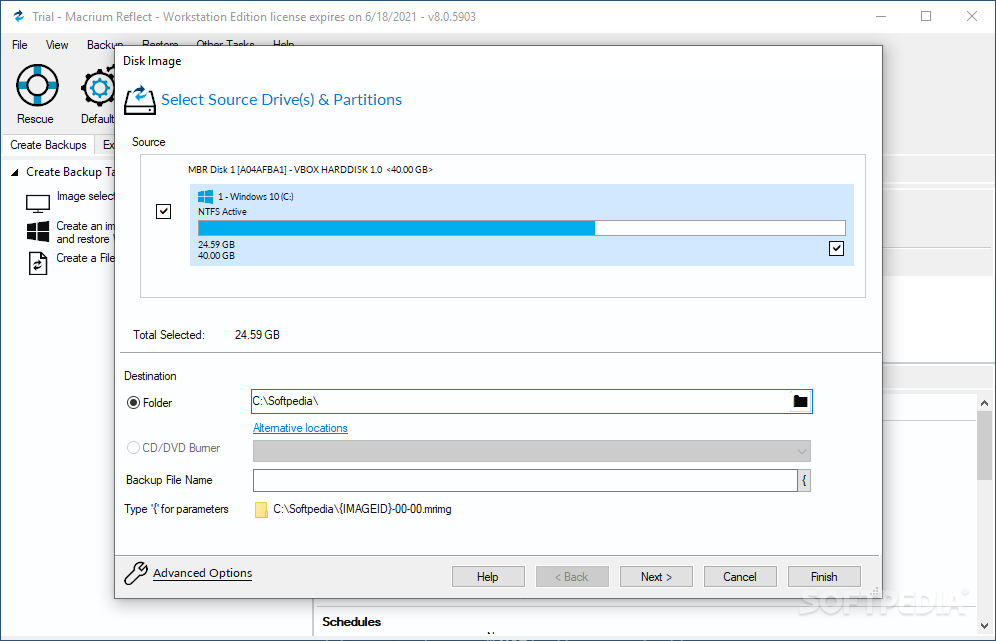Screen dimensions: 996x641
Task: Click the MBR Disk 1 VBOX HARDDISK label
Action: pos(310,170)
